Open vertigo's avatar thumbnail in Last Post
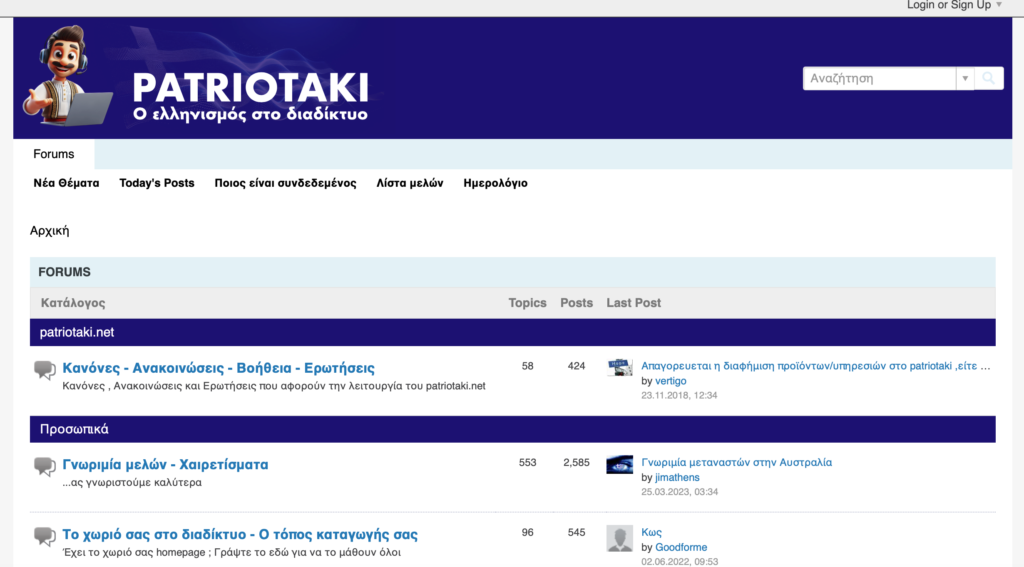Viewport: 1024px width, 567px height. tap(619, 367)
